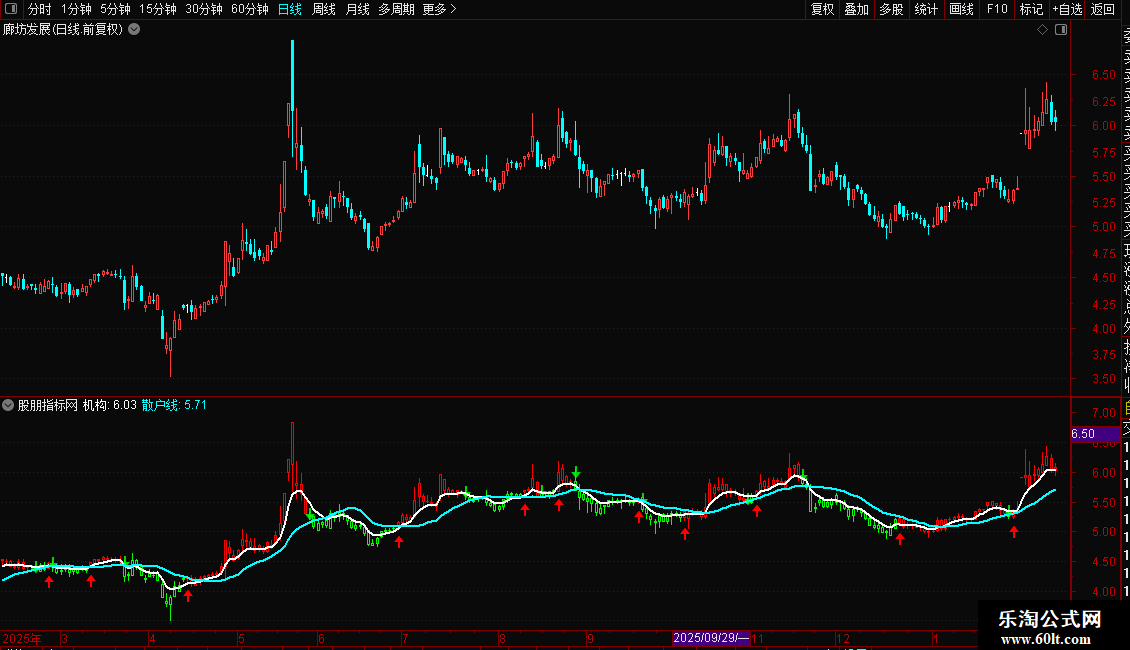Select the 1分钟 period
Image resolution: width=1130 pixels, height=650 pixels.
(76, 9)
